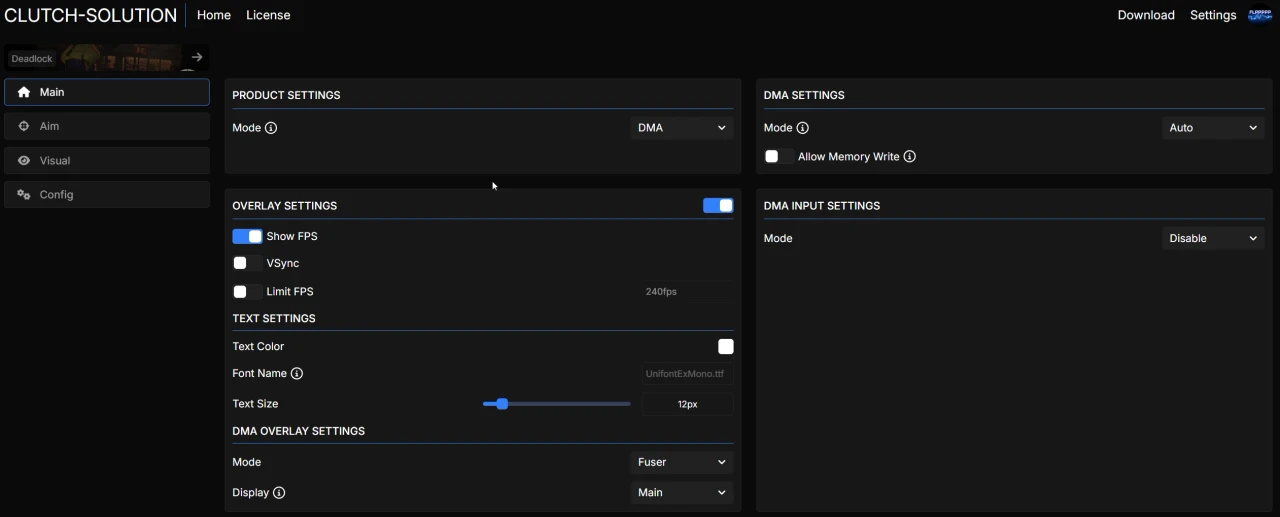The width and height of the screenshot is (1280, 517).
Task: Click the Text Size slider handle
Action: pos(502,404)
